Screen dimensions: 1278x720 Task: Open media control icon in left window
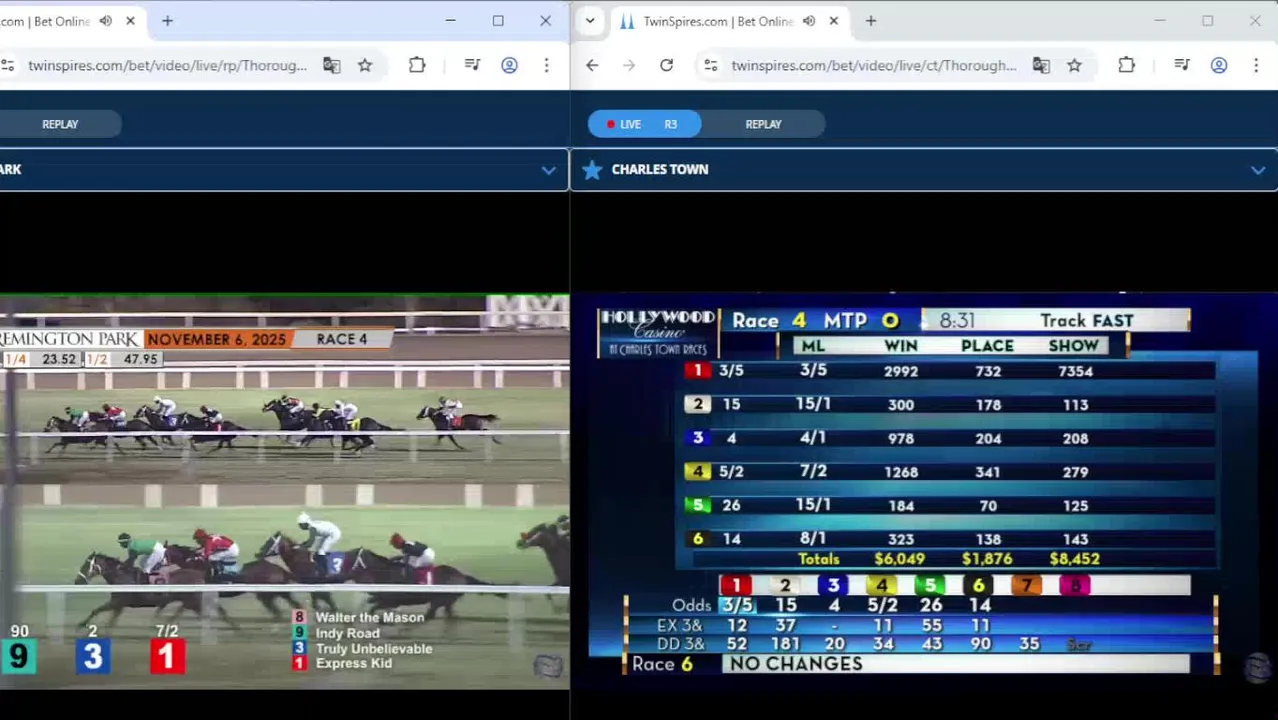472,65
